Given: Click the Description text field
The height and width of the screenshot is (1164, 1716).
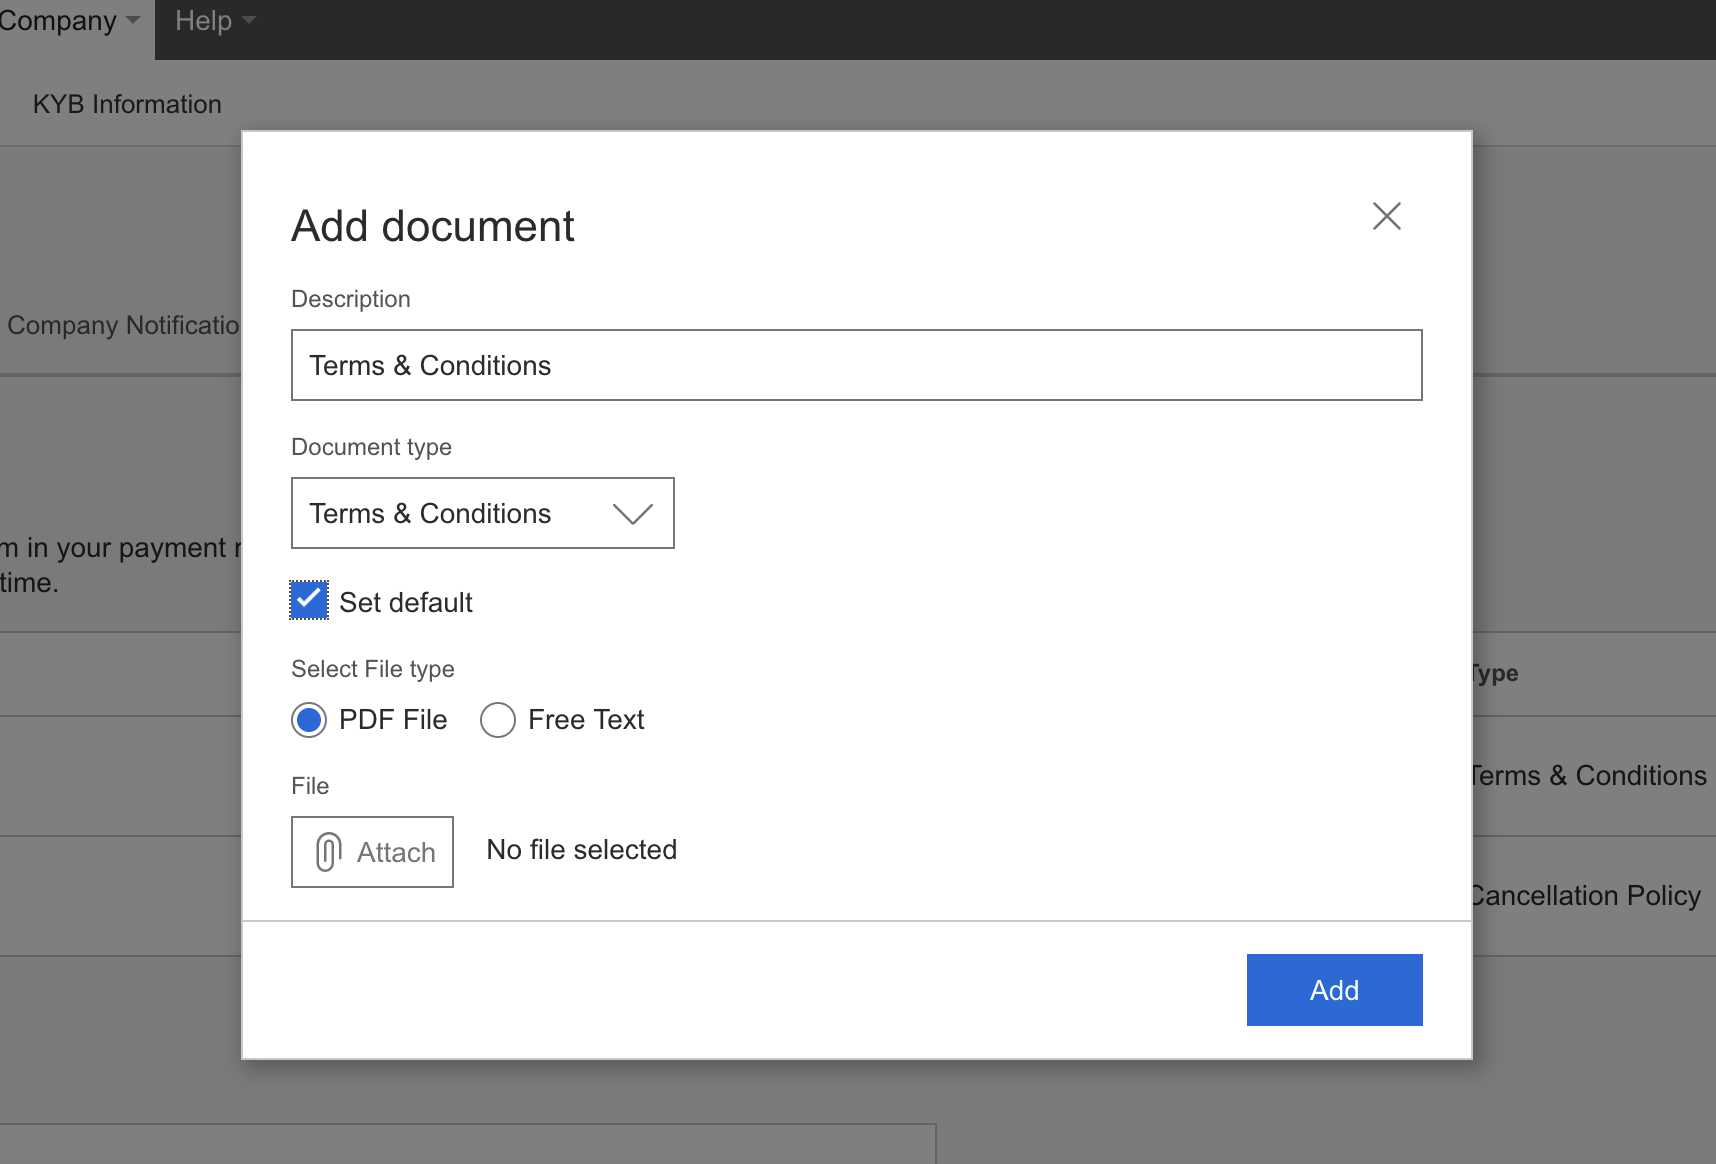Looking at the screenshot, I should 856,365.
